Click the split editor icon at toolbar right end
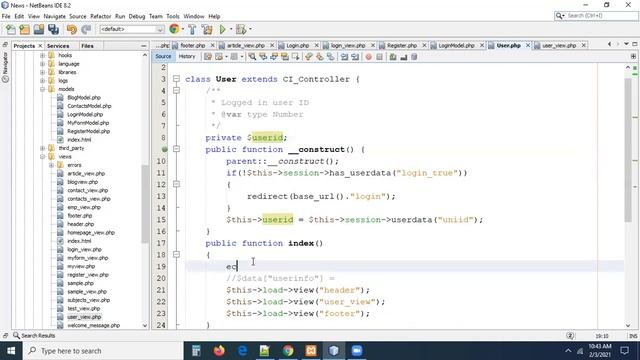The height and width of the screenshot is (360, 640). click(633, 56)
